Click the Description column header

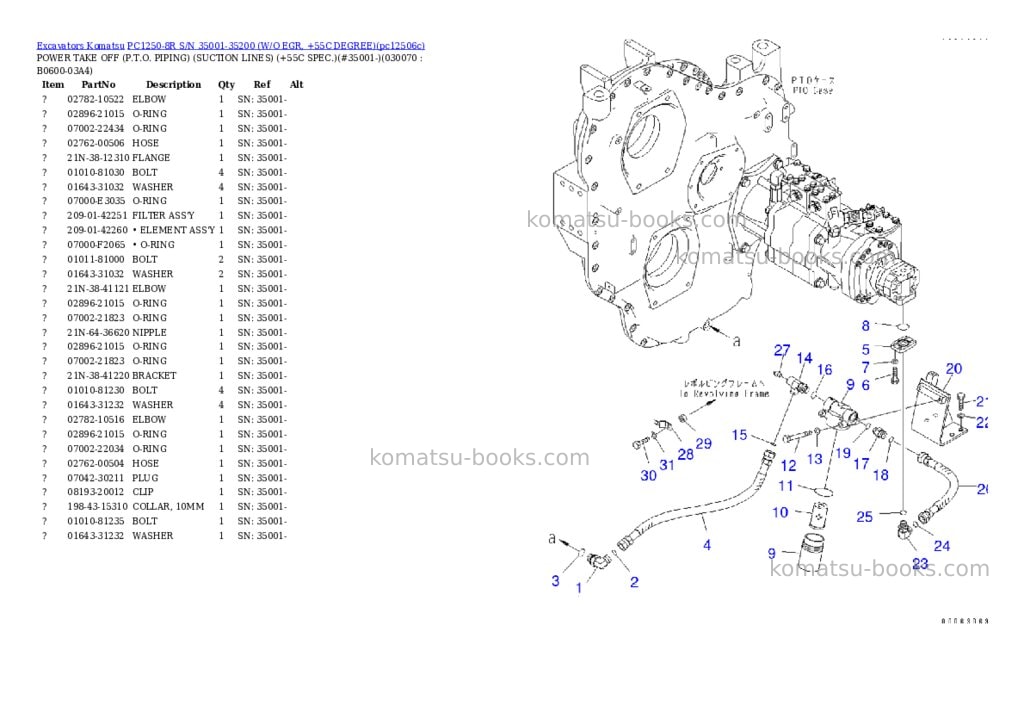[174, 84]
